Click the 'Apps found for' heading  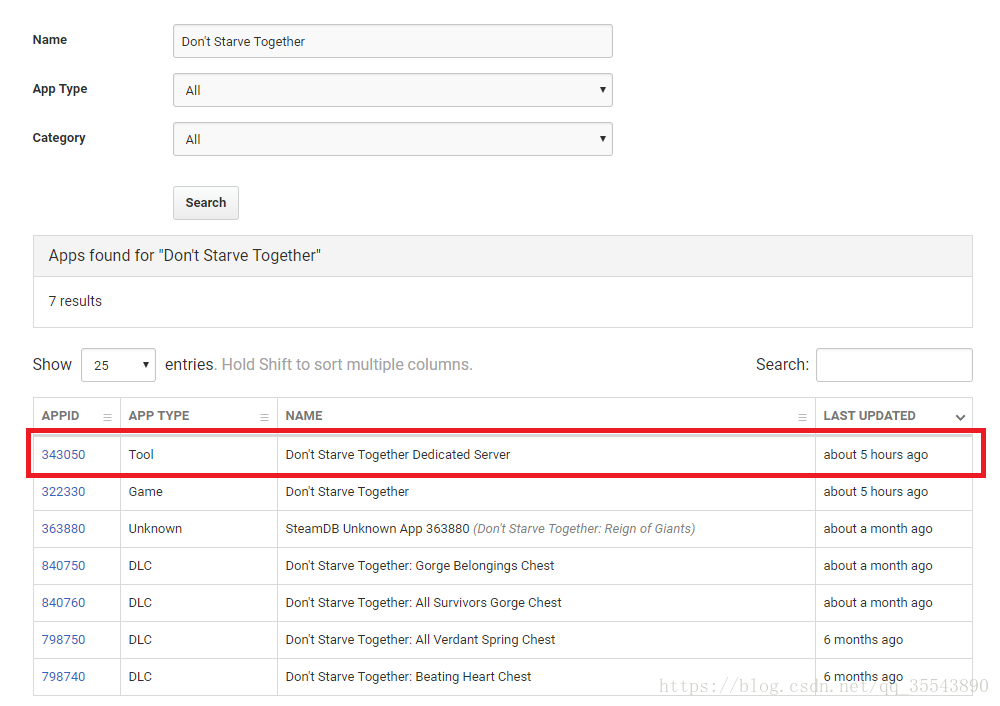(x=184, y=256)
